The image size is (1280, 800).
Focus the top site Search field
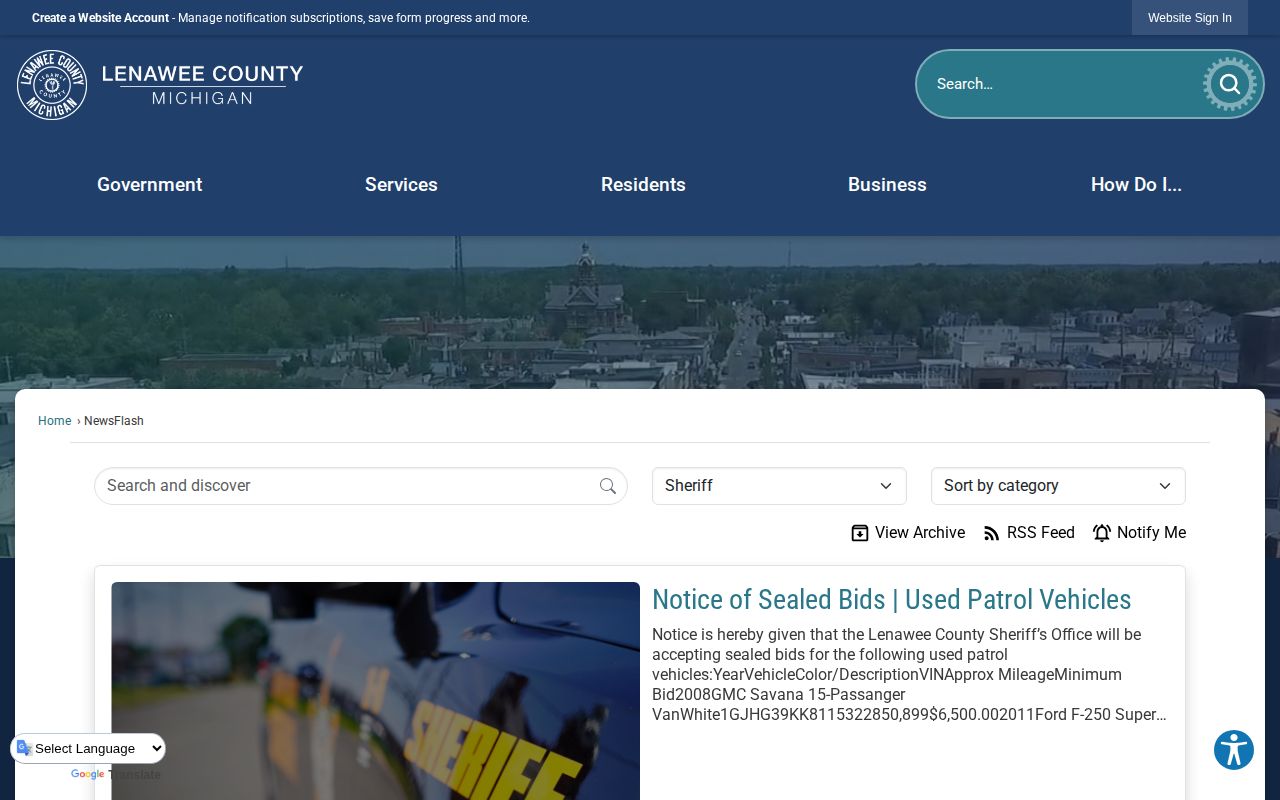coord(1060,84)
